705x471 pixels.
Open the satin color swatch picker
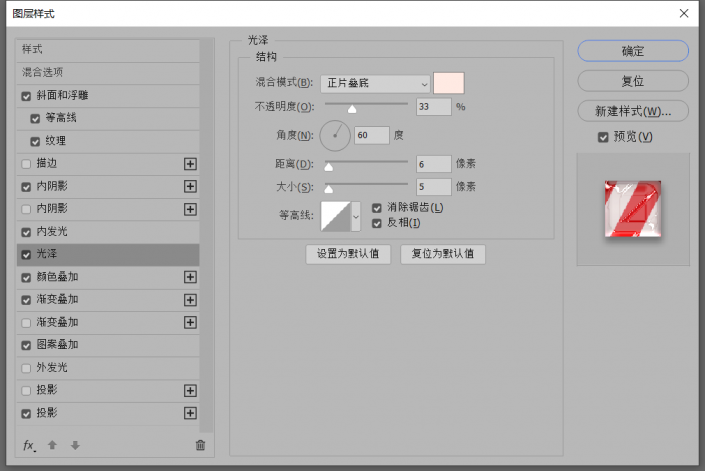[449, 83]
